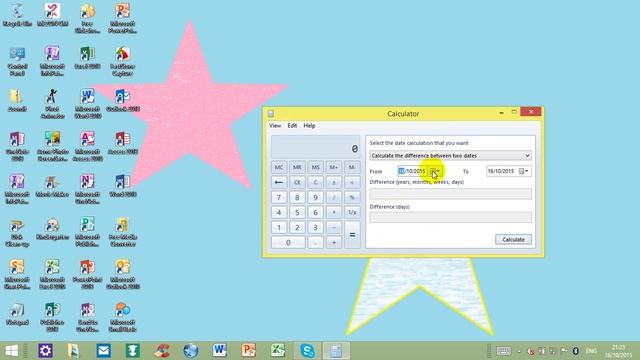
Task: Click the backspace arrow key on Calculator
Action: coord(279,182)
